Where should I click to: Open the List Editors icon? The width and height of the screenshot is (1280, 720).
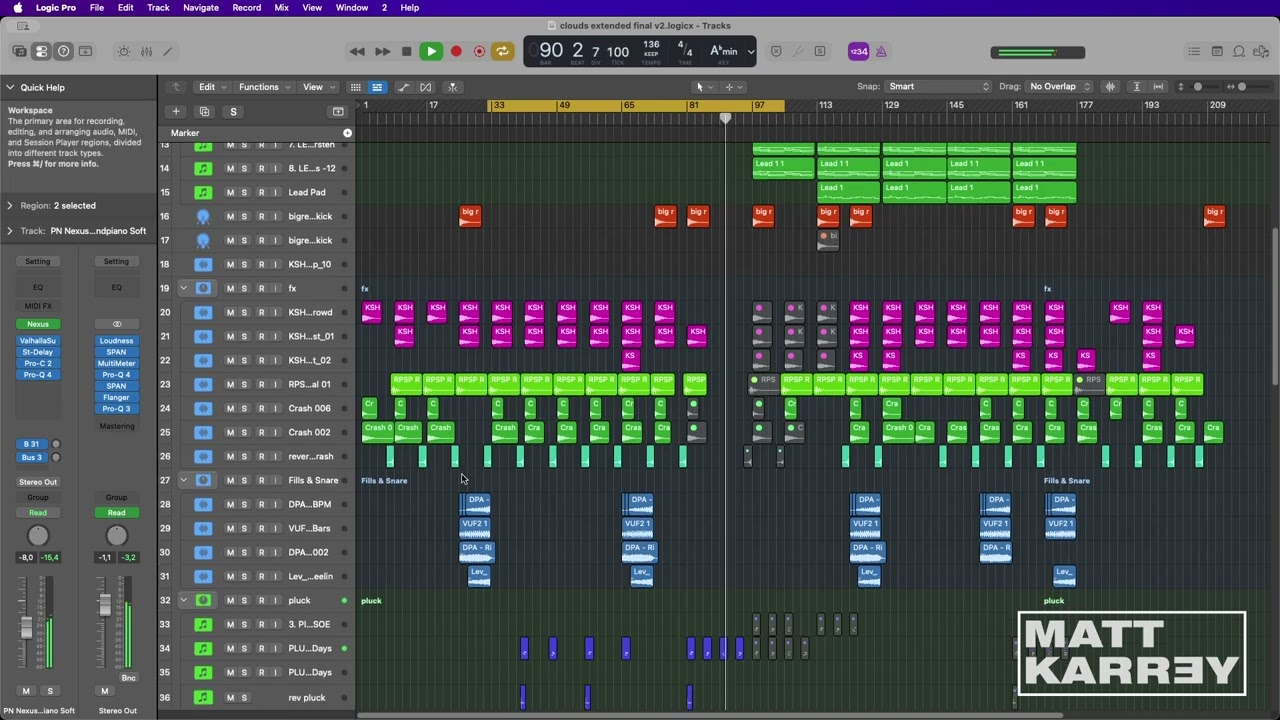click(x=1194, y=51)
